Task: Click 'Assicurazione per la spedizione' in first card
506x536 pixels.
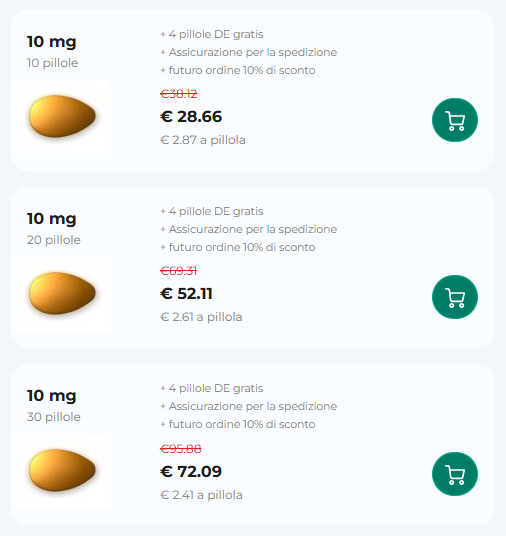Action: (253, 52)
